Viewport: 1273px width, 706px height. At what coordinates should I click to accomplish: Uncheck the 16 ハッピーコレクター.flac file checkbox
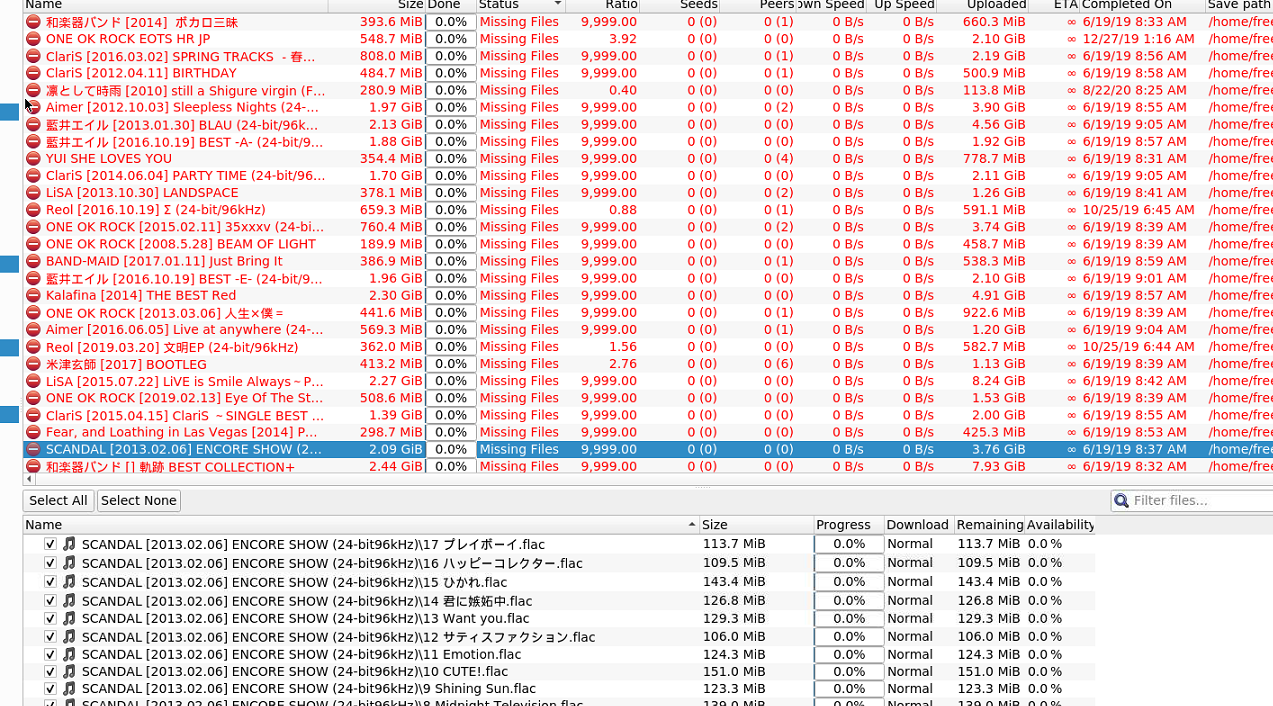[50, 563]
